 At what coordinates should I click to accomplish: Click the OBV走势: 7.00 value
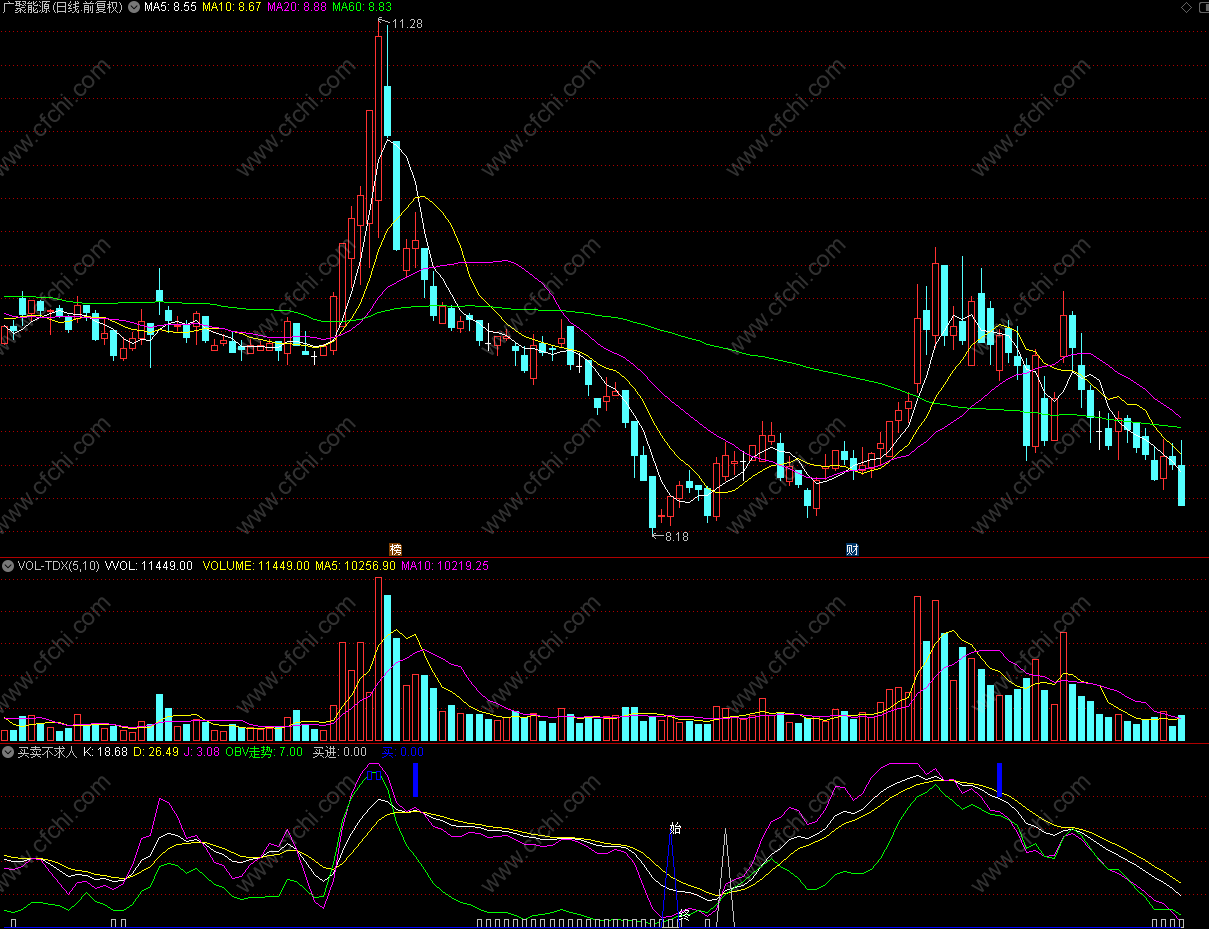pyautogui.click(x=264, y=752)
